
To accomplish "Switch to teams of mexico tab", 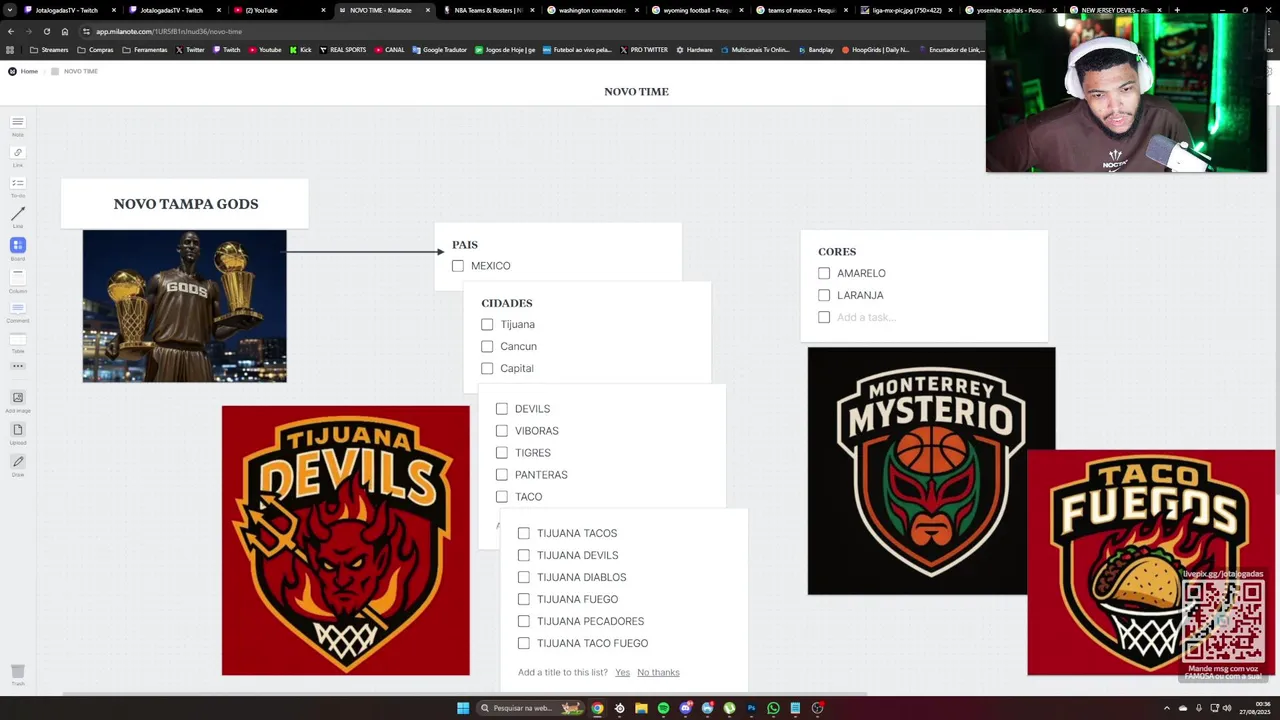I will tap(803, 10).
